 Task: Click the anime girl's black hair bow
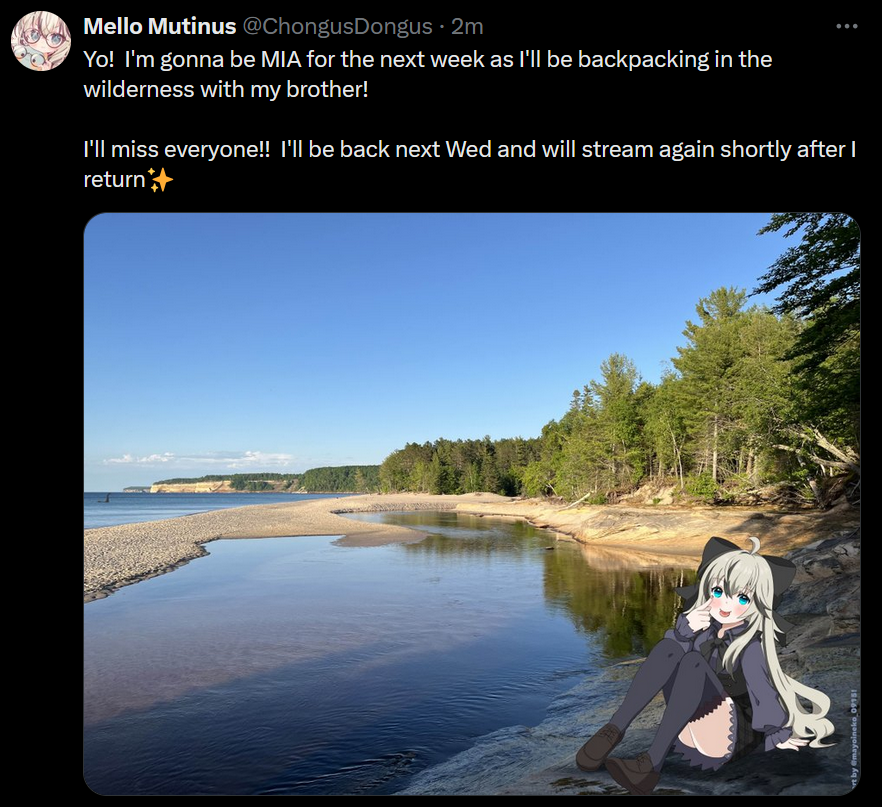744,562
